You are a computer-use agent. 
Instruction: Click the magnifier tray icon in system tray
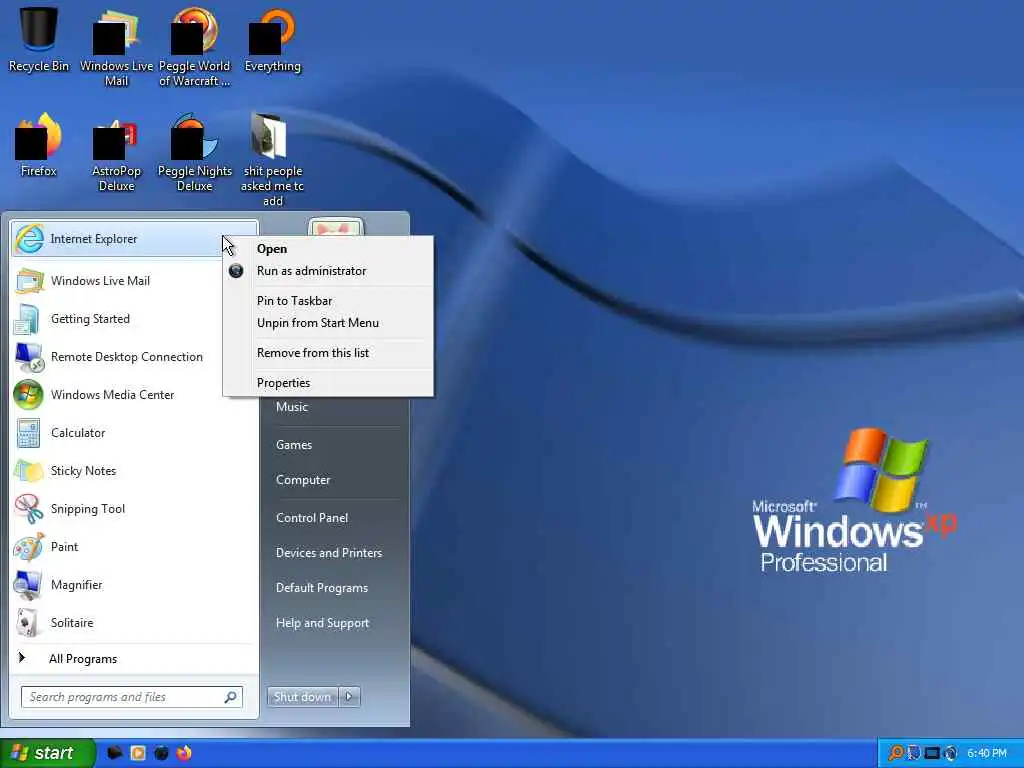tap(896, 753)
